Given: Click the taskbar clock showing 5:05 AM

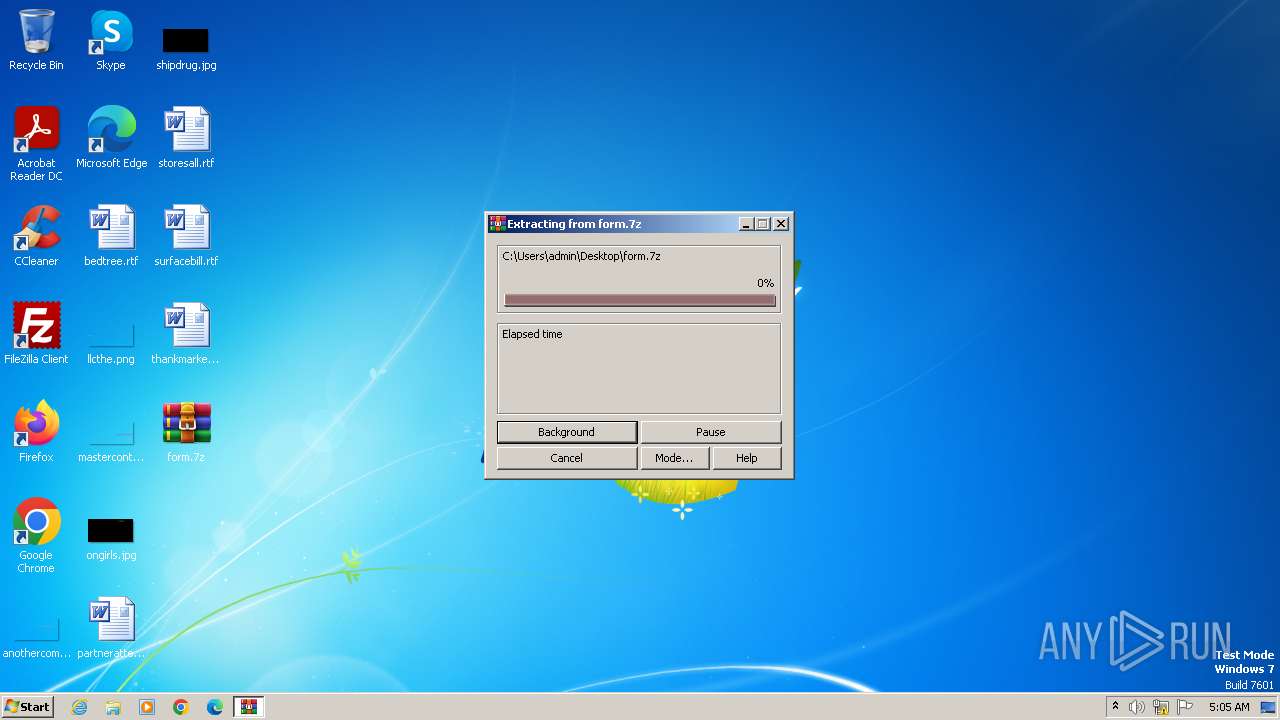Looking at the screenshot, I should coord(1229,707).
